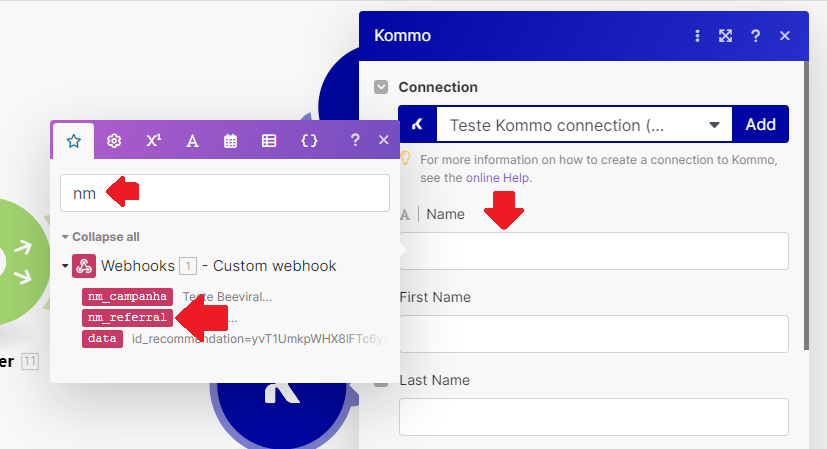Click the Webhooks module icon
The width and height of the screenshot is (827, 449).
84,266
